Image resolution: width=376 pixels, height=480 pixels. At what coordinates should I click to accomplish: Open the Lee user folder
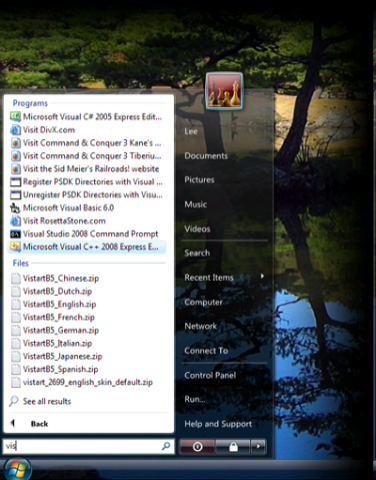(x=191, y=131)
